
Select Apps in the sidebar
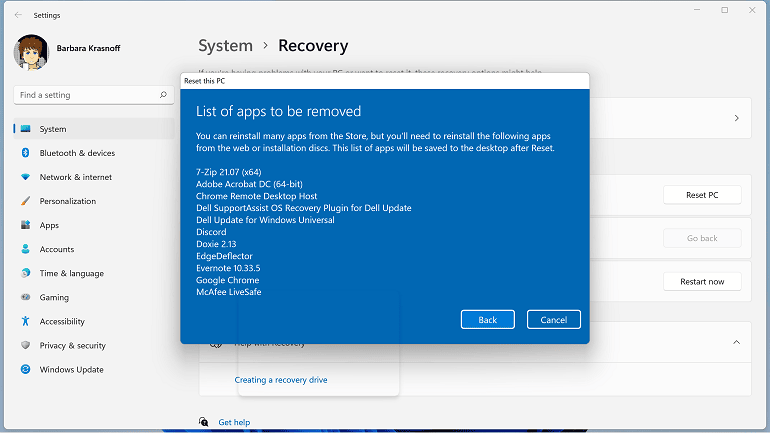(94, 225)
